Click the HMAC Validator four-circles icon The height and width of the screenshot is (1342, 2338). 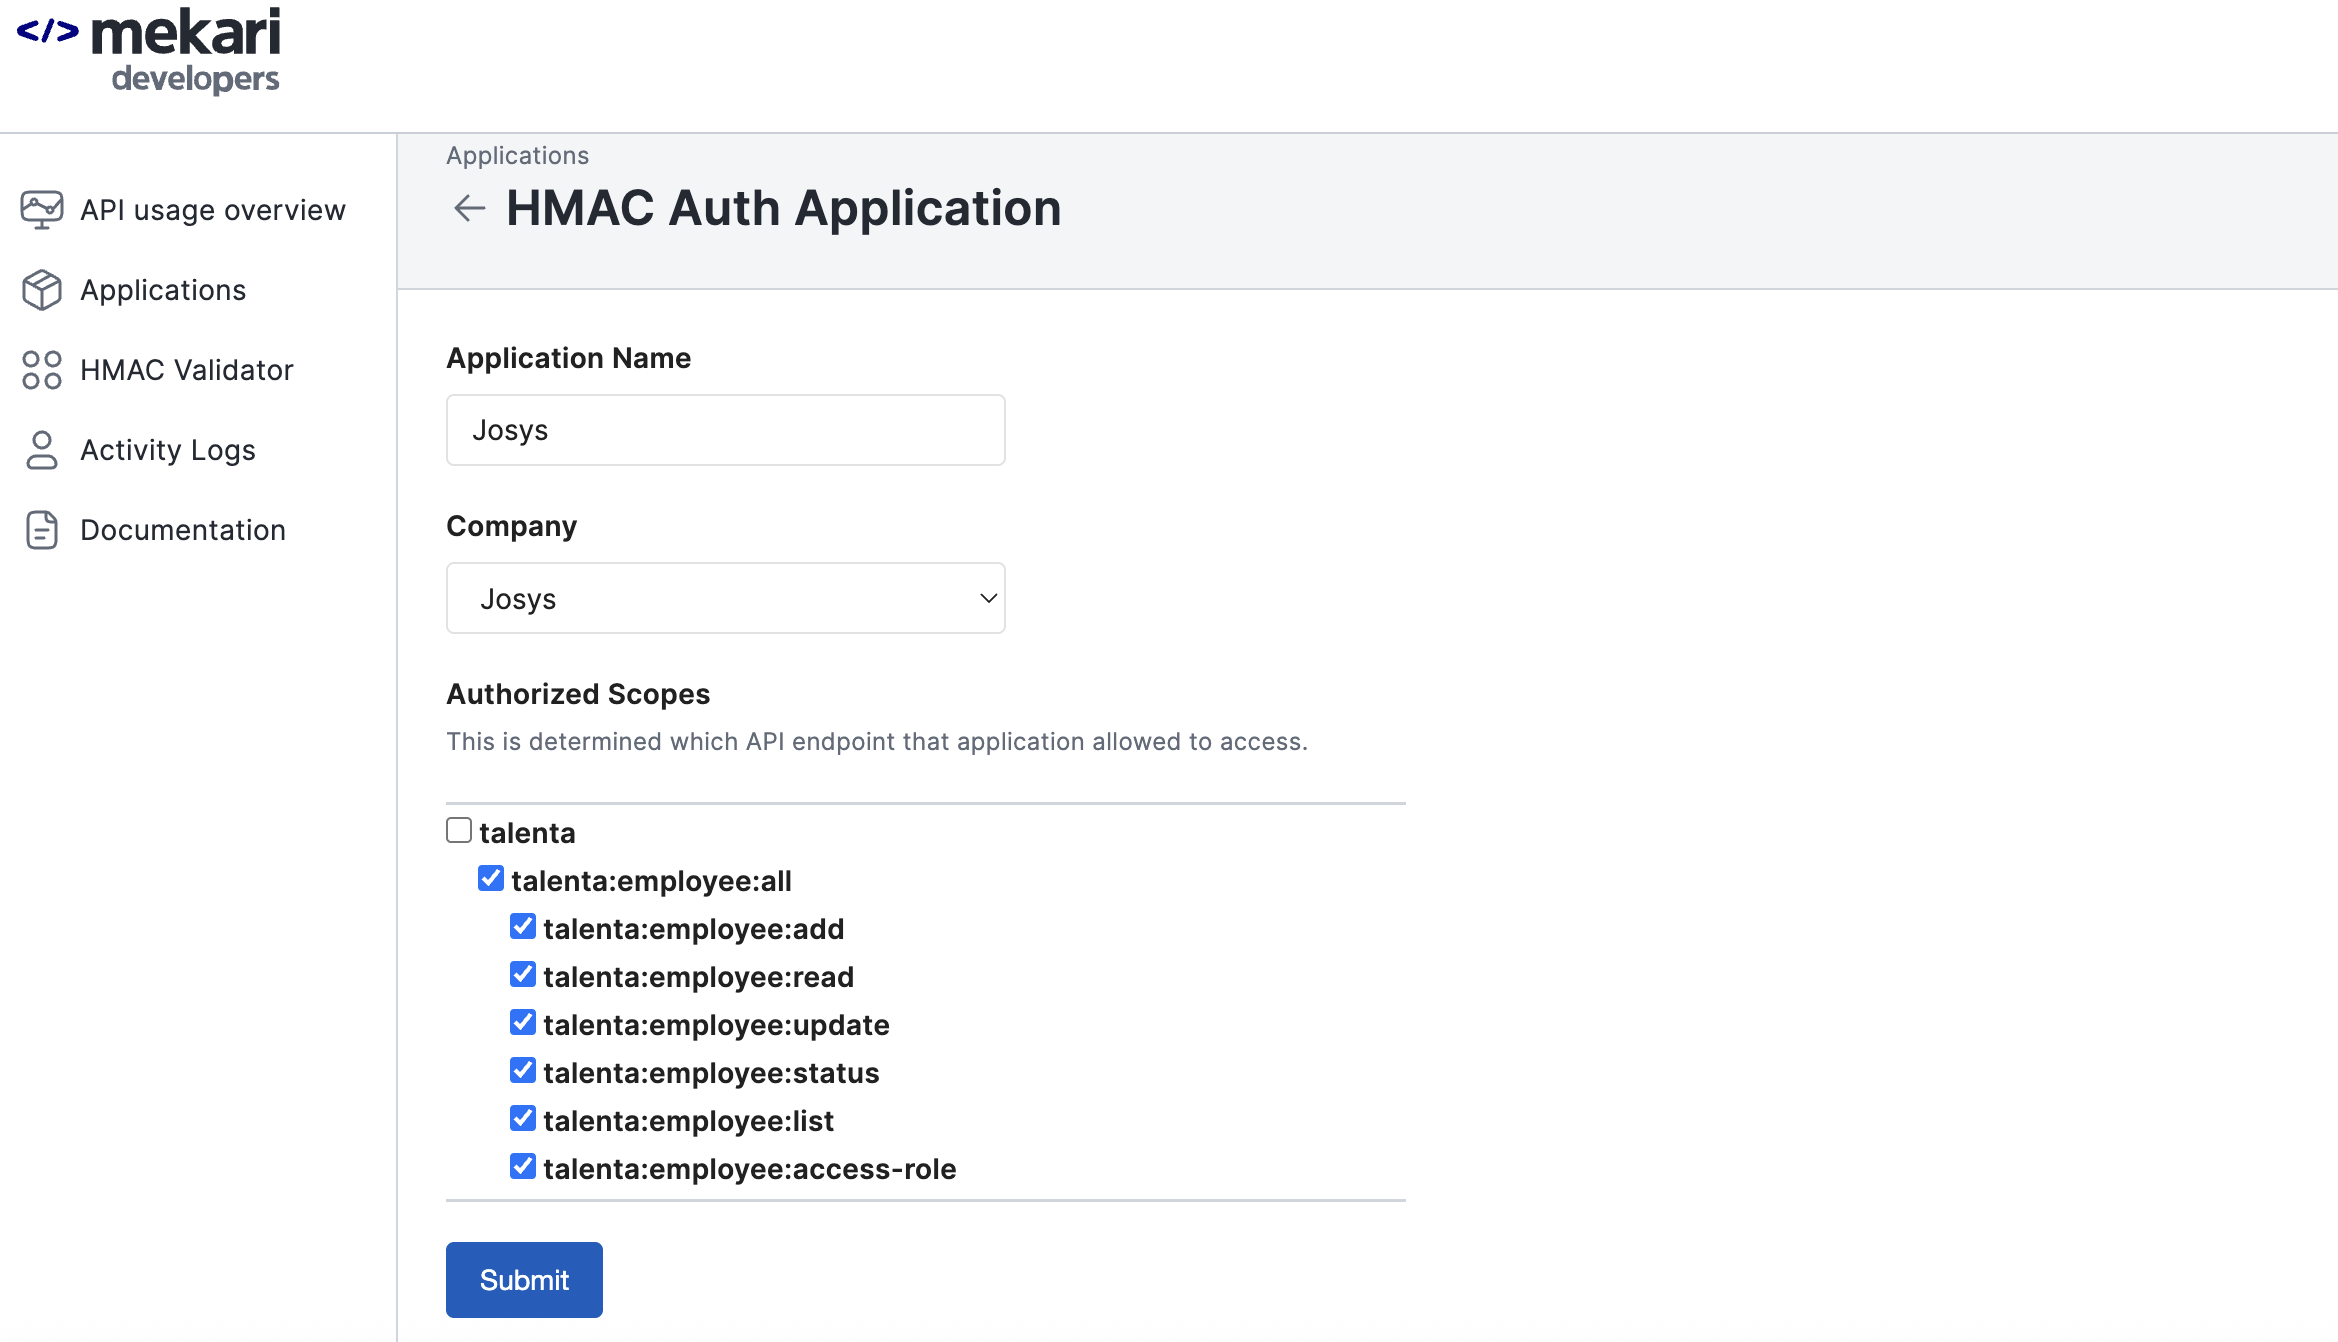pyautogui.click(x=41, y=370)
